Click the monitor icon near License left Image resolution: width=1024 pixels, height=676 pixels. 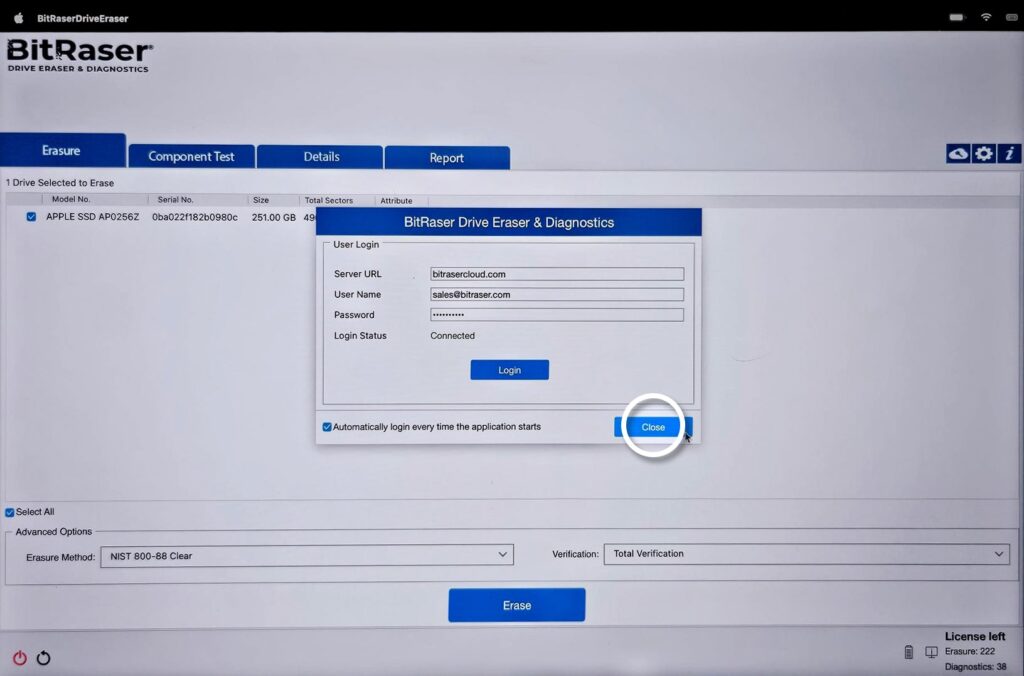[931, 652]
